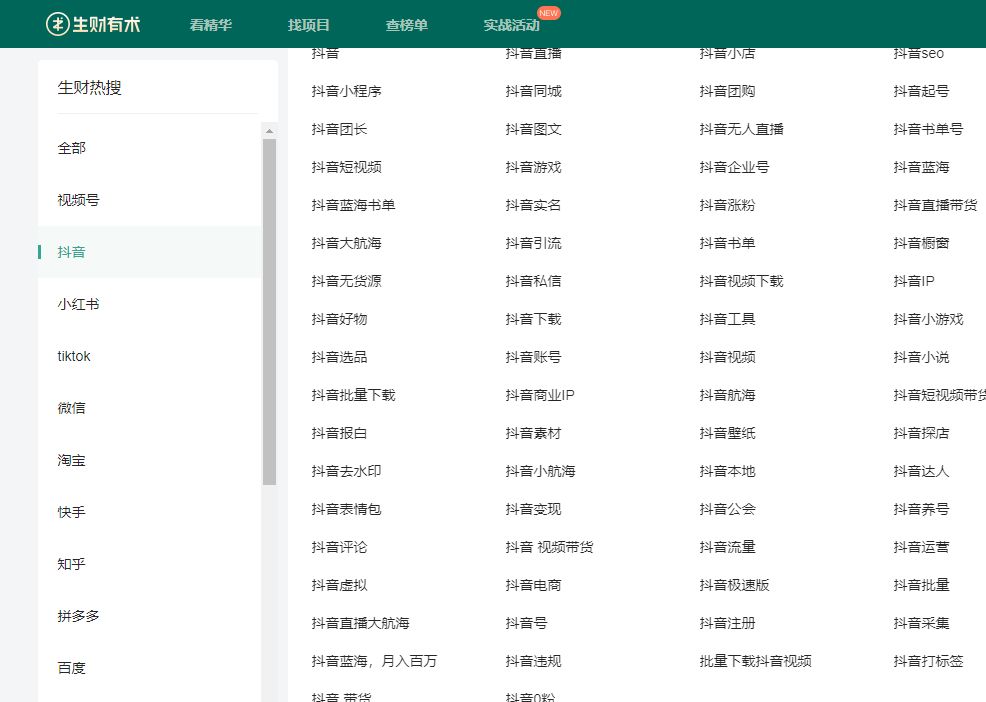Click the sidebar scrollbar up arrow
The width and height of the screenshot is (986, 702).
point(269,131)
